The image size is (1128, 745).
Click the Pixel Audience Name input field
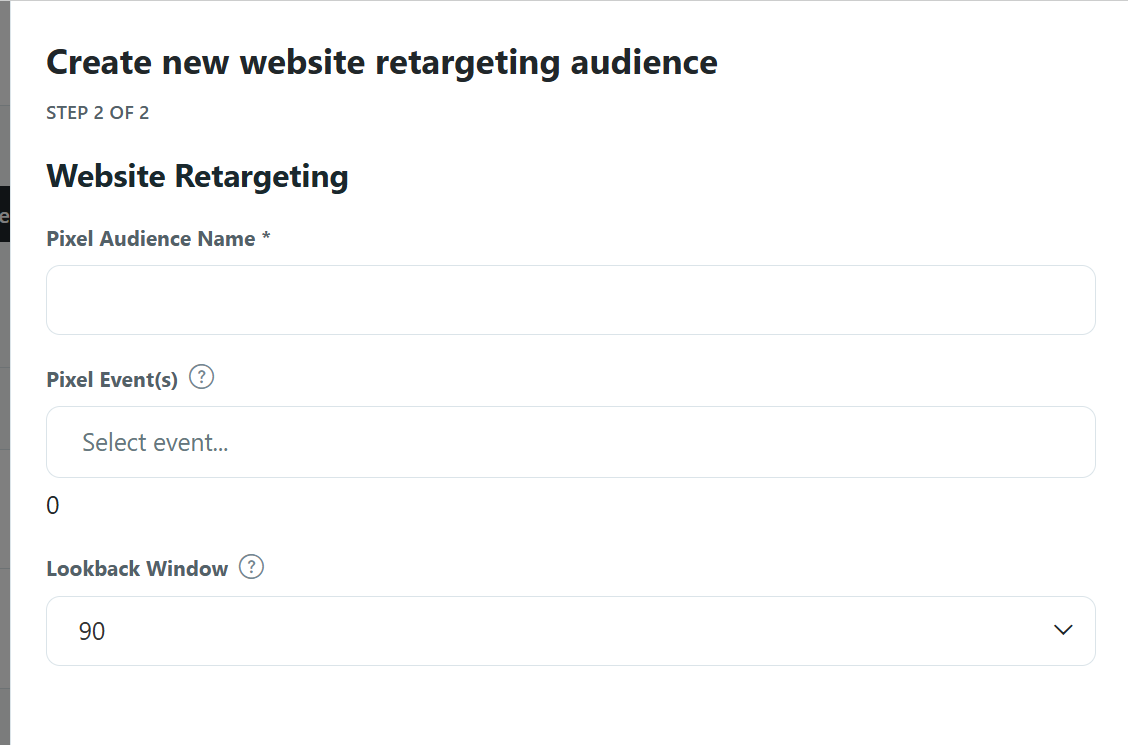[x=570, y=300]
